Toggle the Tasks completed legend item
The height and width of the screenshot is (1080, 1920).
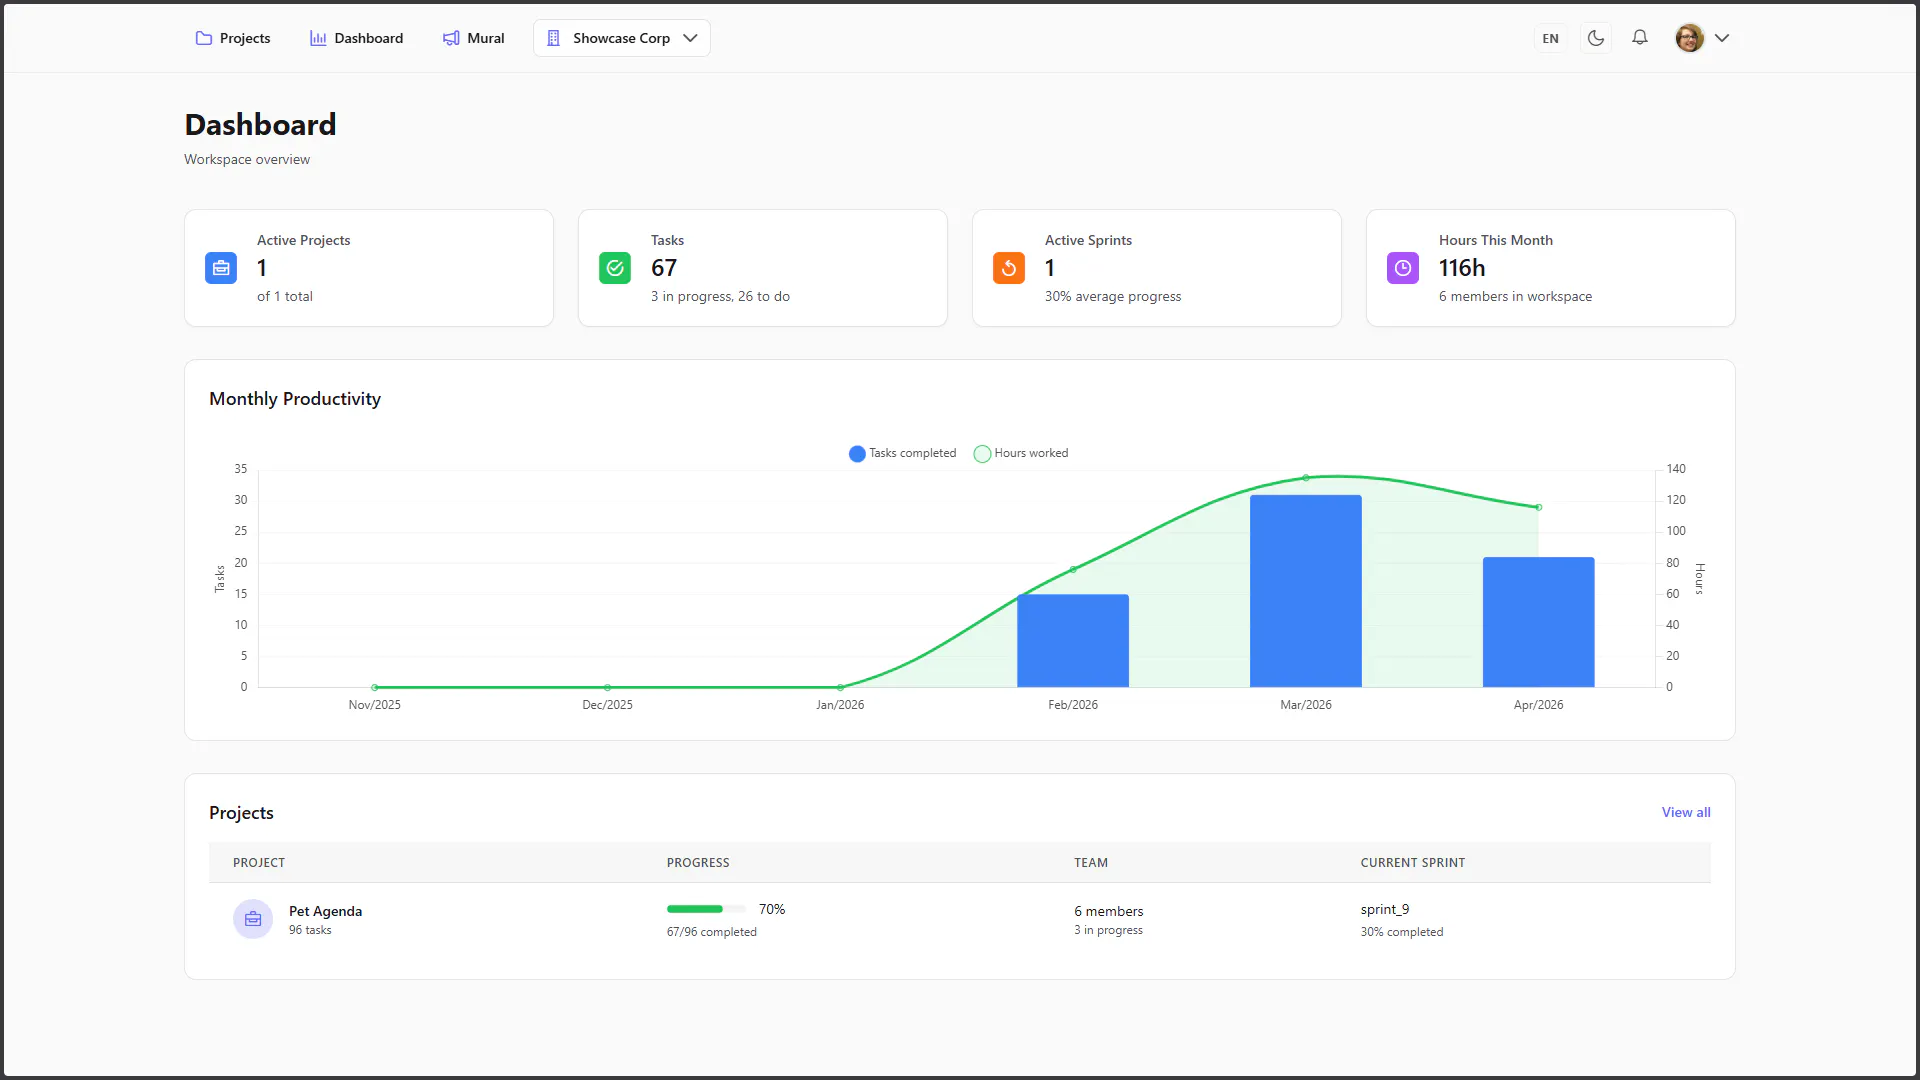click(x=902, y=453)
